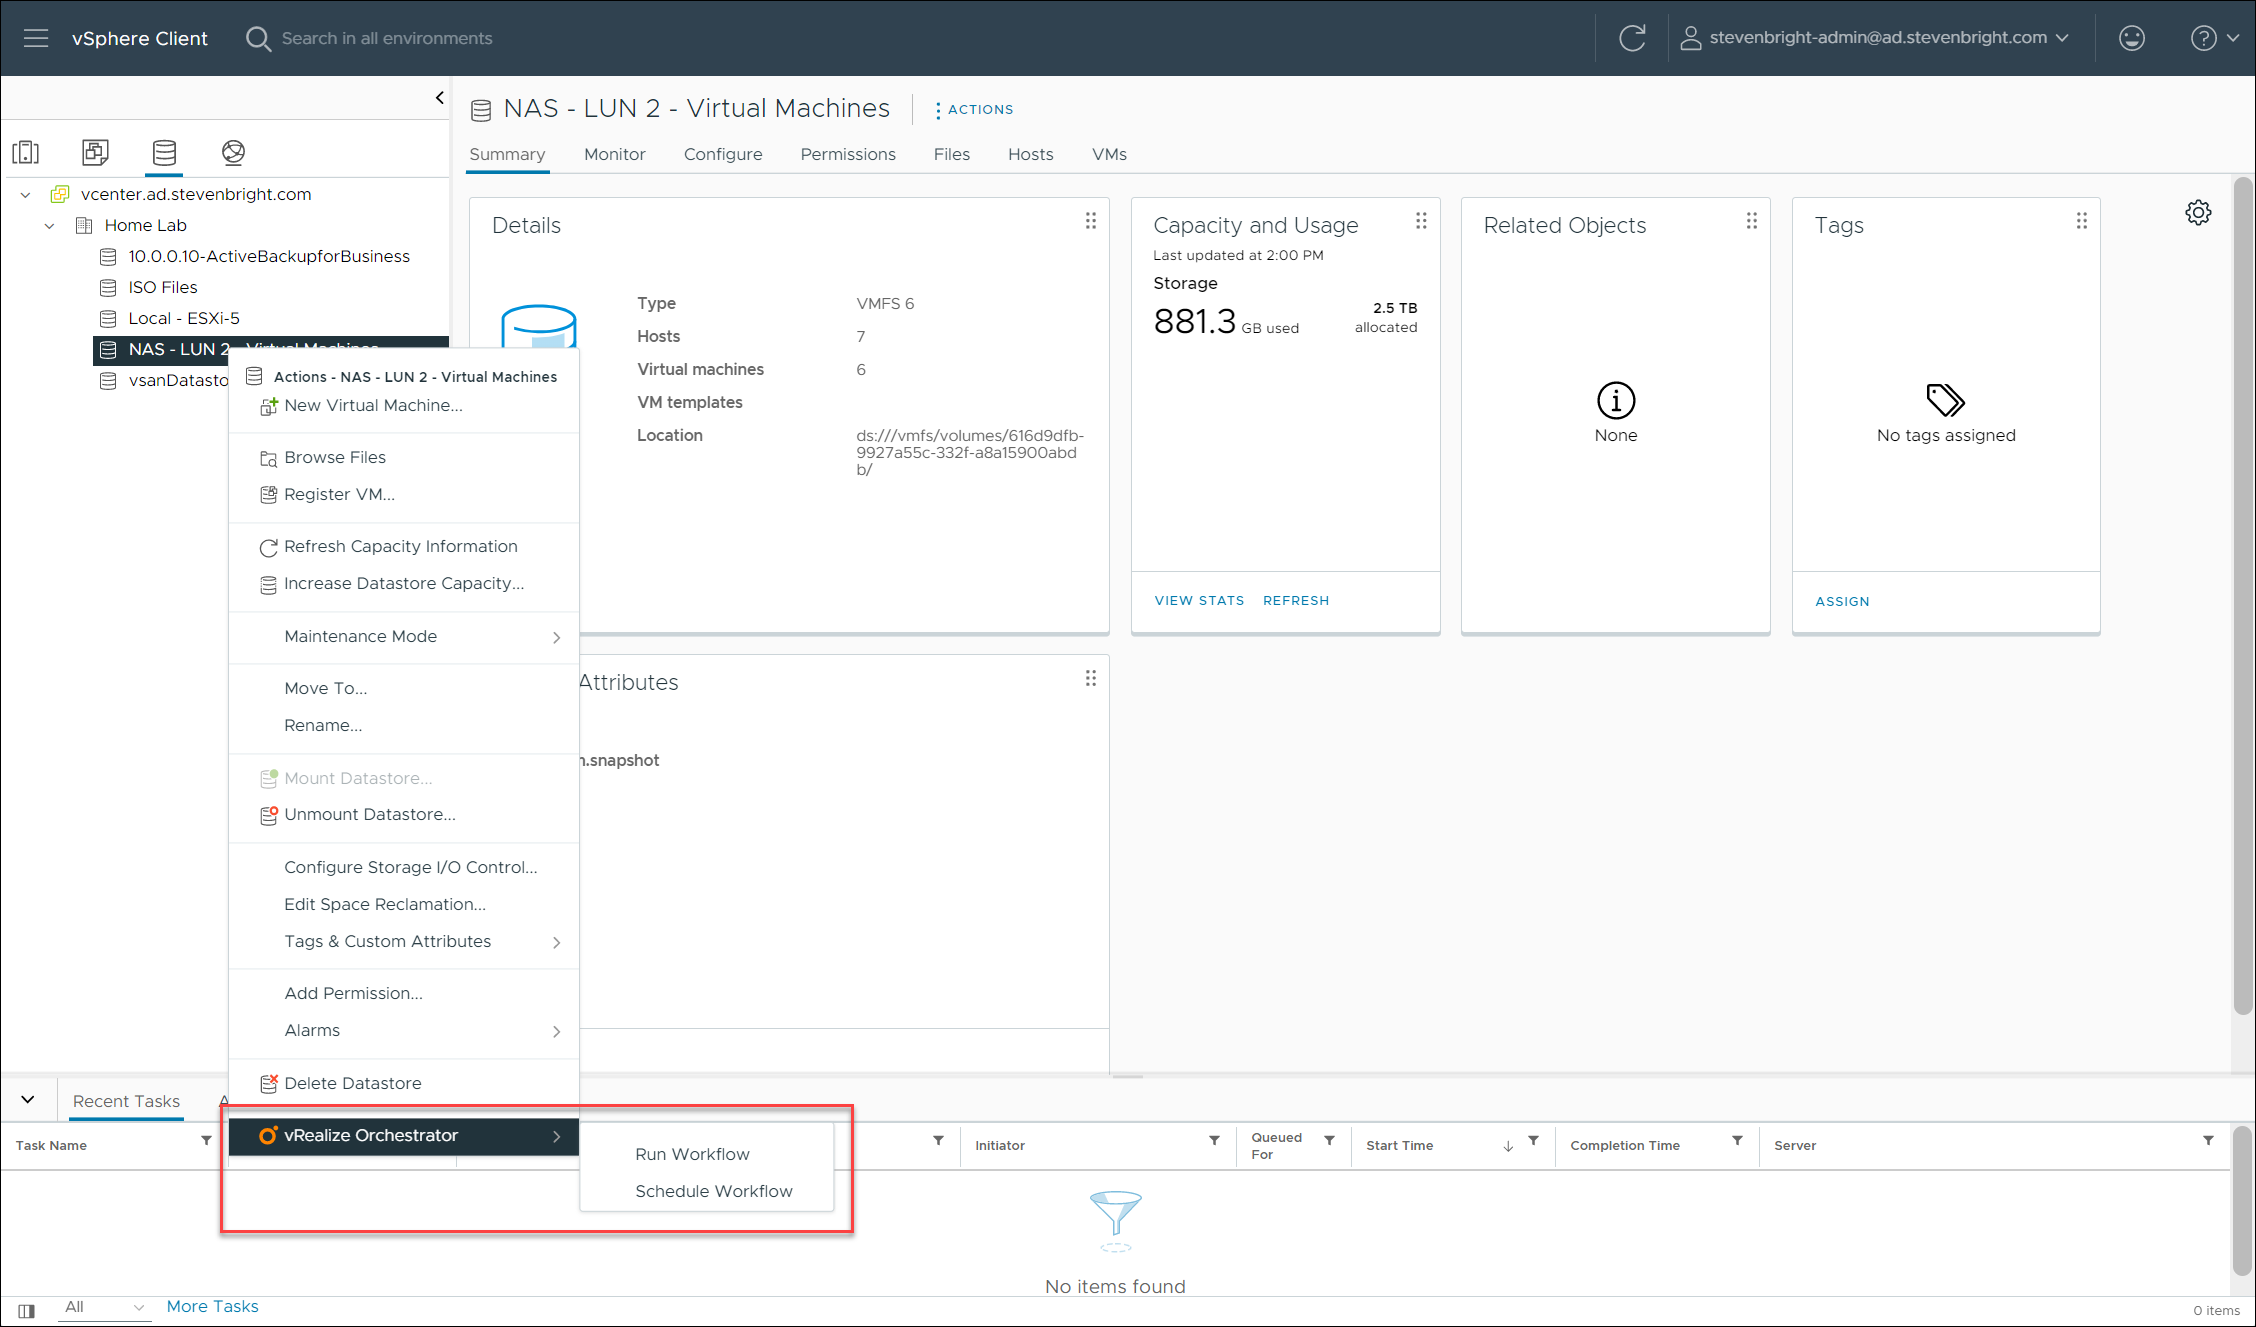
Task: Open the Hosts and Clusters inventory icon
Action: pyautogui.click(x=26, y=152)
